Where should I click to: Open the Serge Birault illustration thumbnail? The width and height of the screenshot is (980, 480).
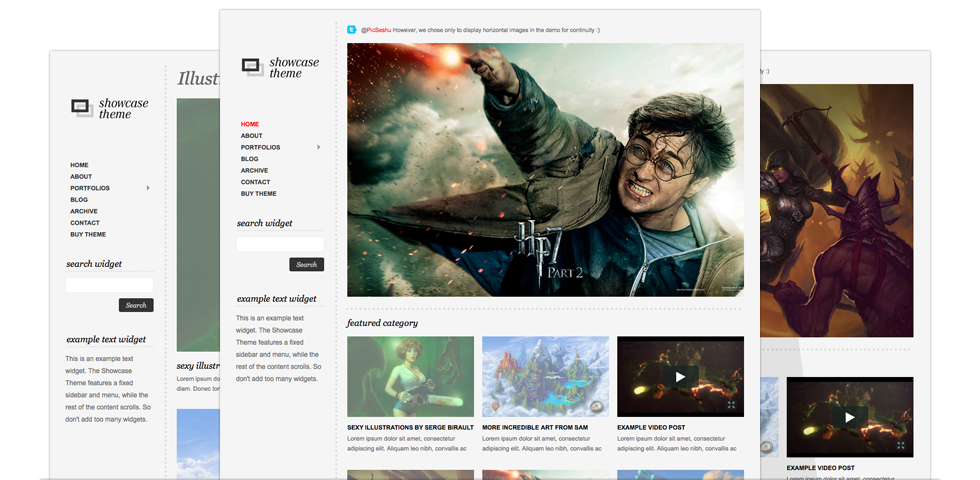pyautogui.click(x=410, y=376)
